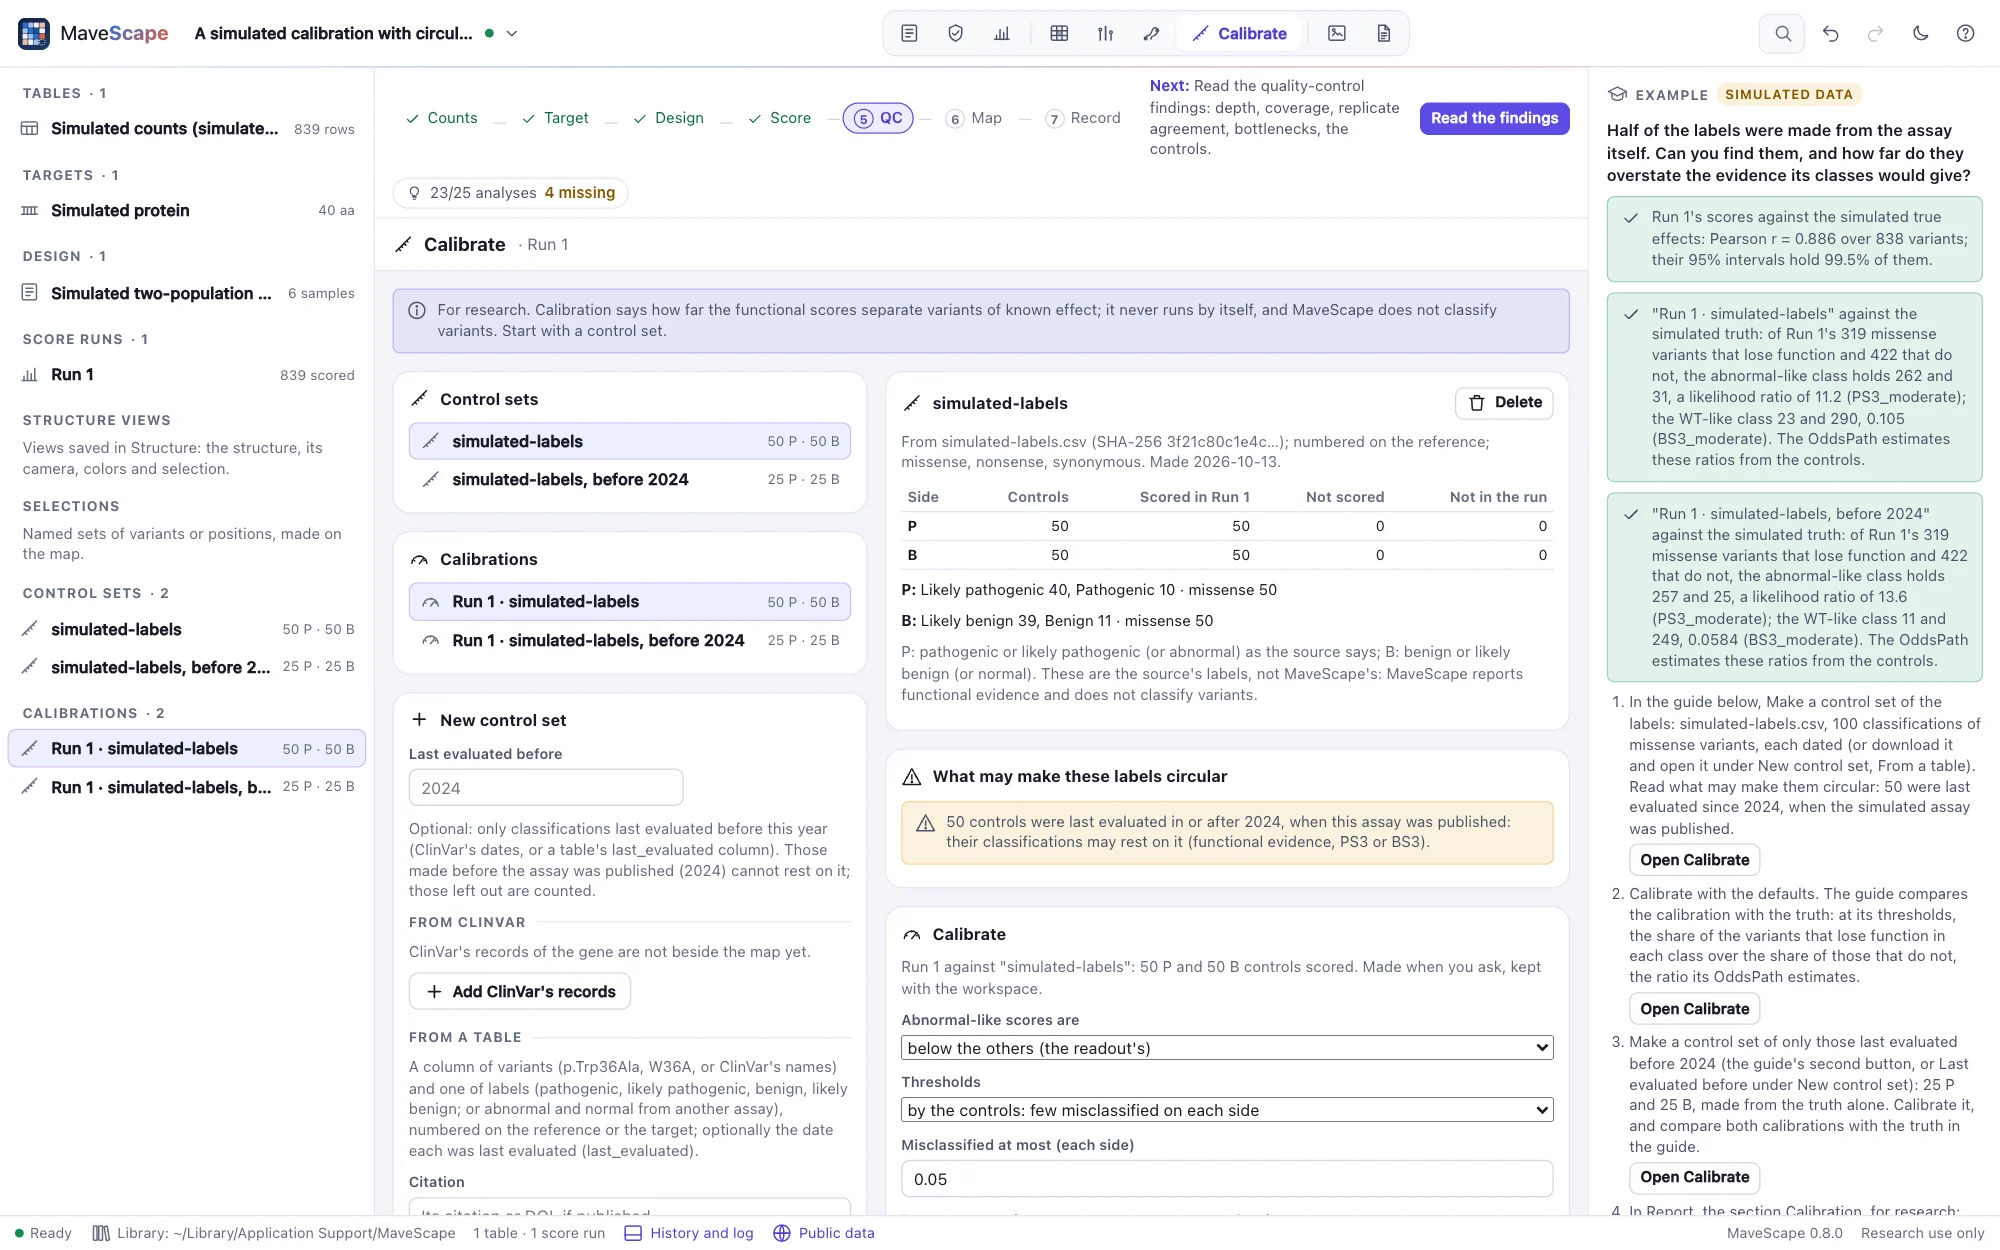Click Open Calibrate under guide step 2

click(x=1694, y=1009)
